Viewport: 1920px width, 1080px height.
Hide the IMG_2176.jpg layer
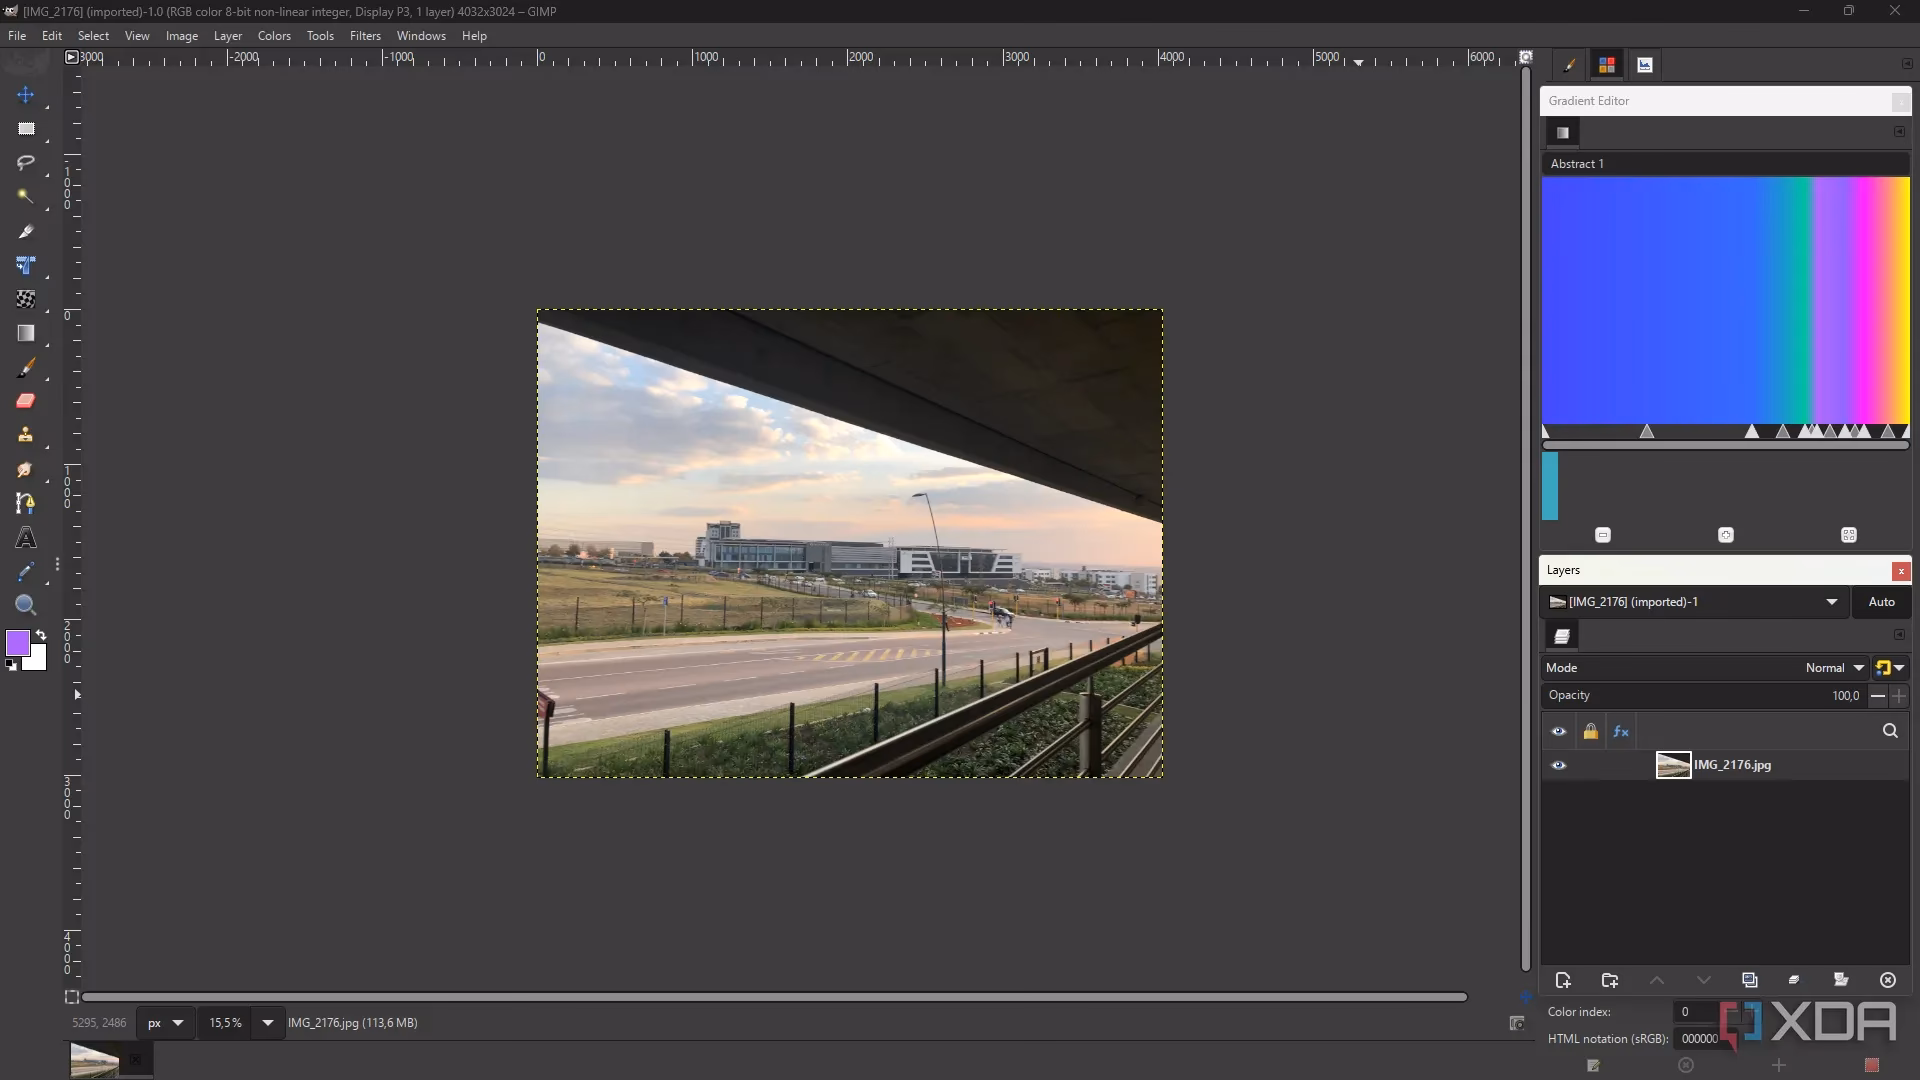click(x=1559, y=765)
